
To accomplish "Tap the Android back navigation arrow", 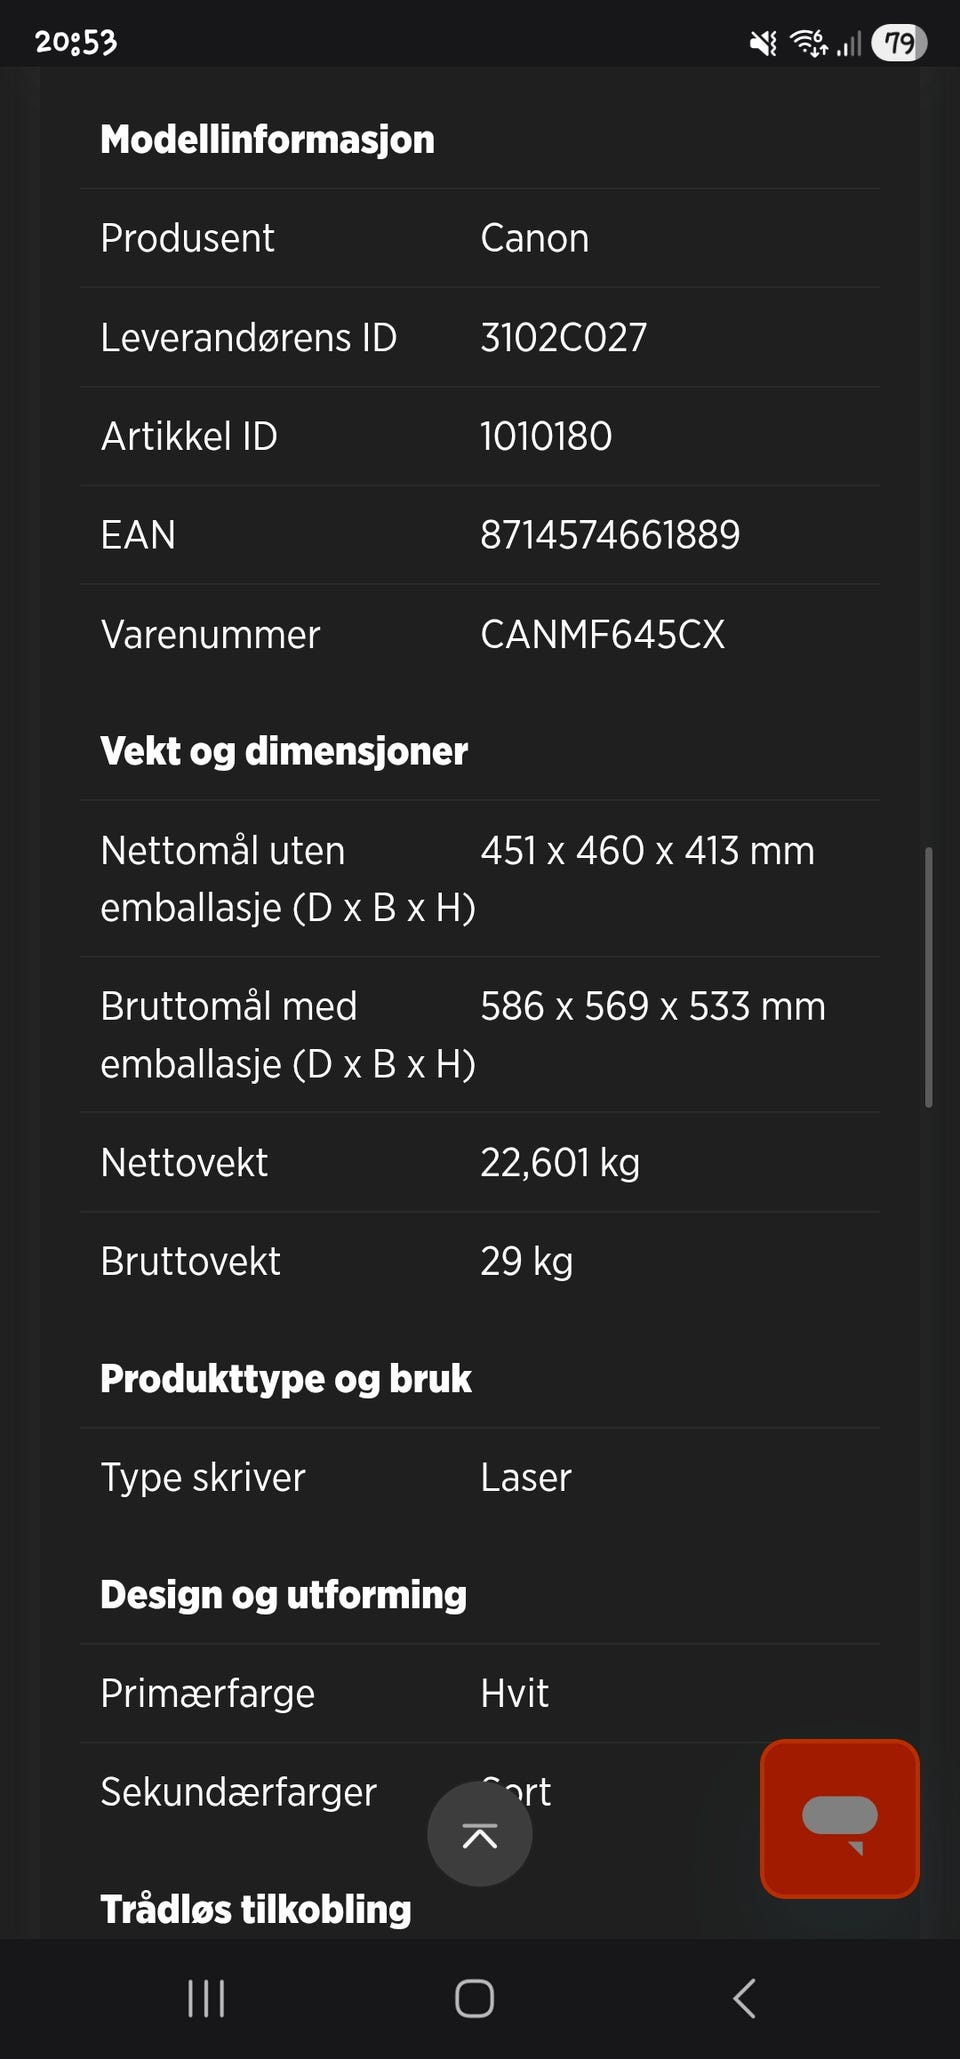I will coord(744,1999).
